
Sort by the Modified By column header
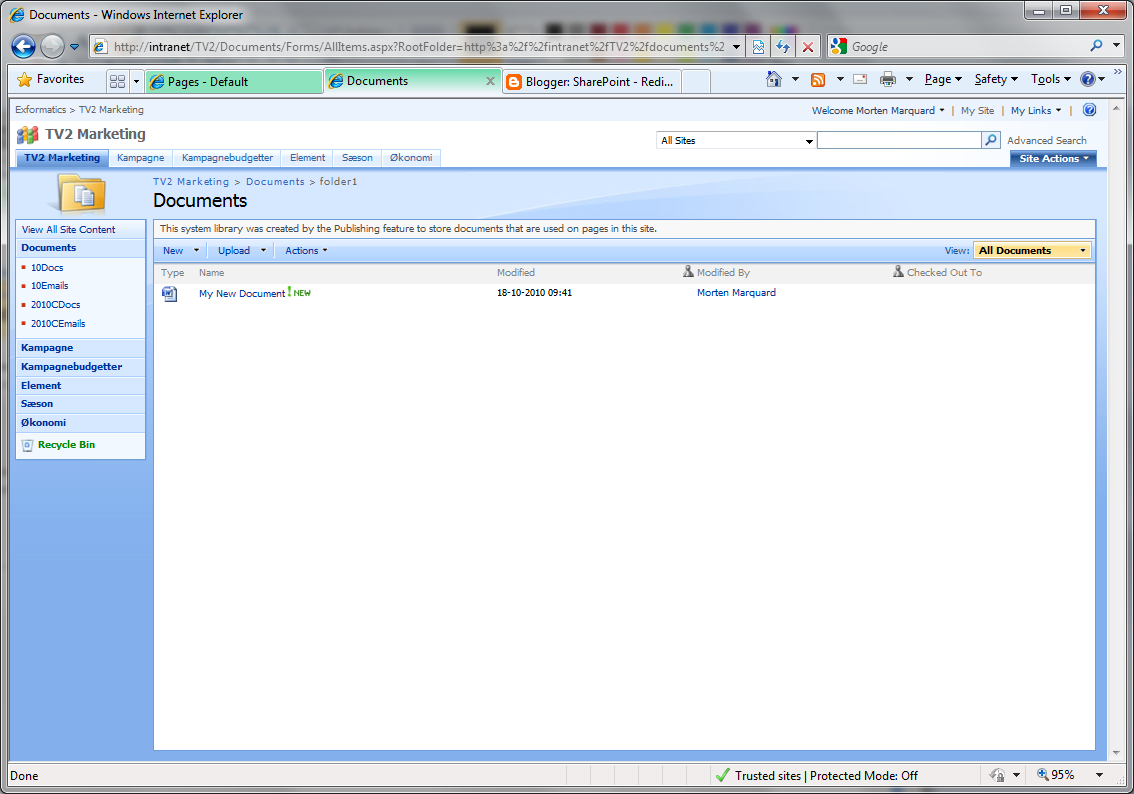(723, 273)
